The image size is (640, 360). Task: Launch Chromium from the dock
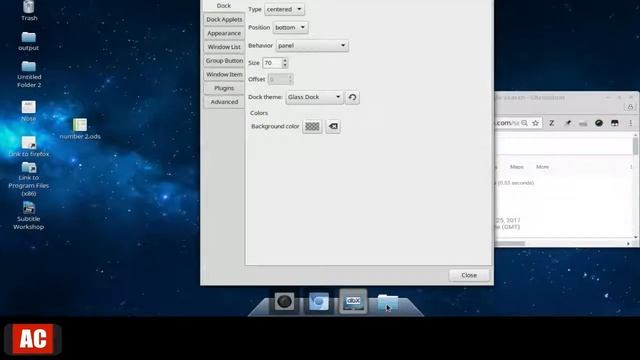(x=319, y=302)
